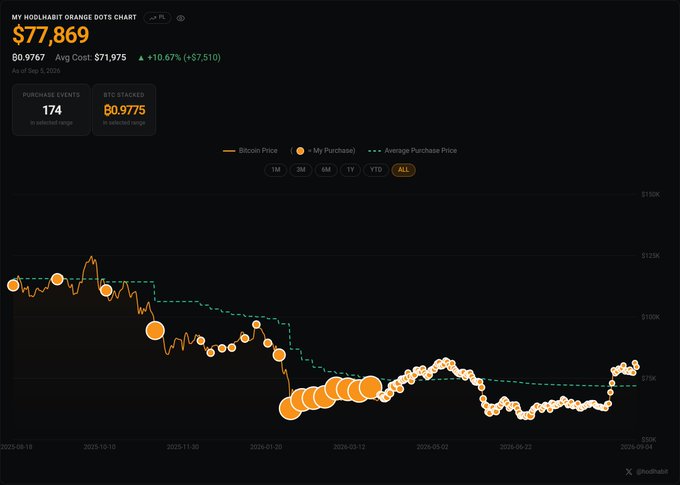Viewport: 680px width, 485px height.
Task: Switch to the 6M range
Action: (326, 170)
